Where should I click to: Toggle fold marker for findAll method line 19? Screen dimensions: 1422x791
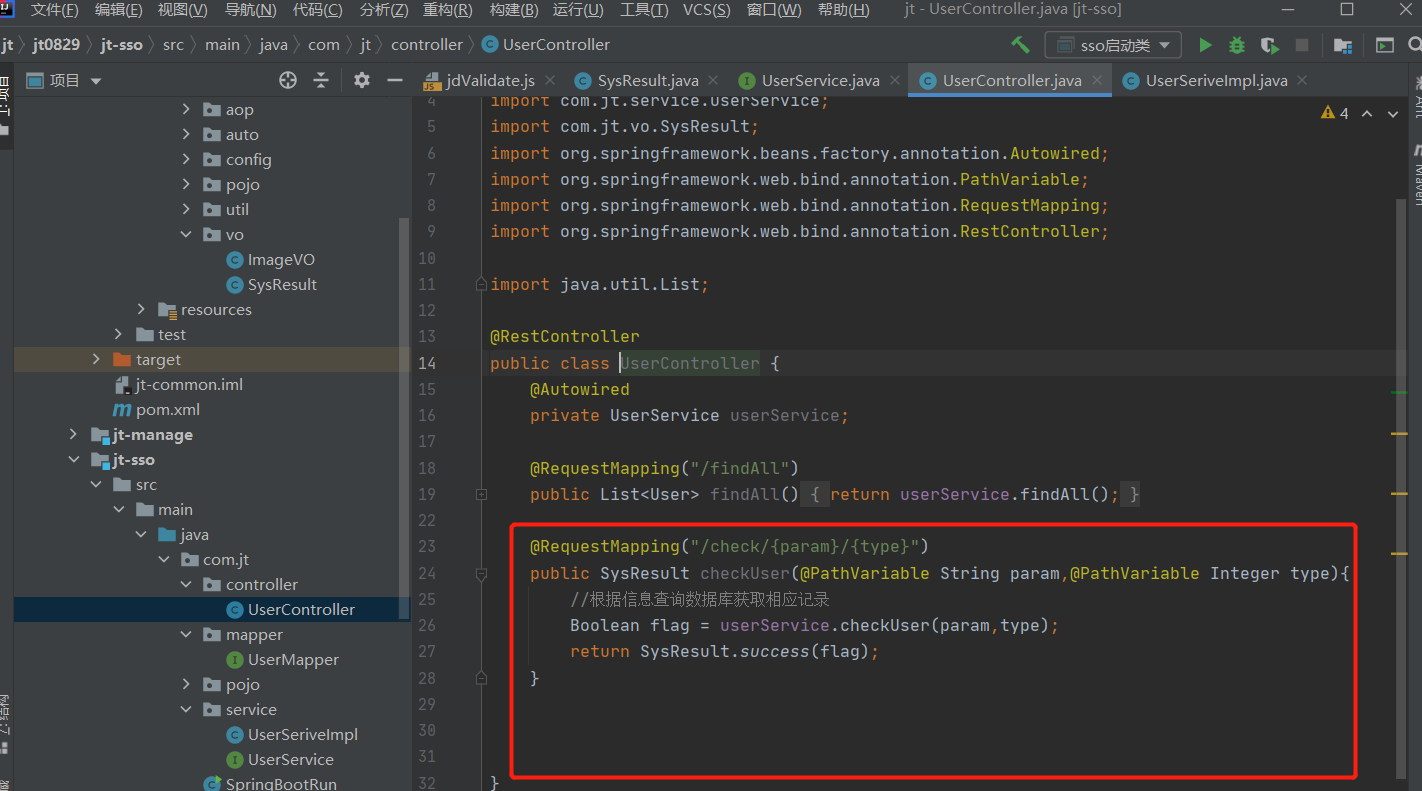(x=481, y=494)
